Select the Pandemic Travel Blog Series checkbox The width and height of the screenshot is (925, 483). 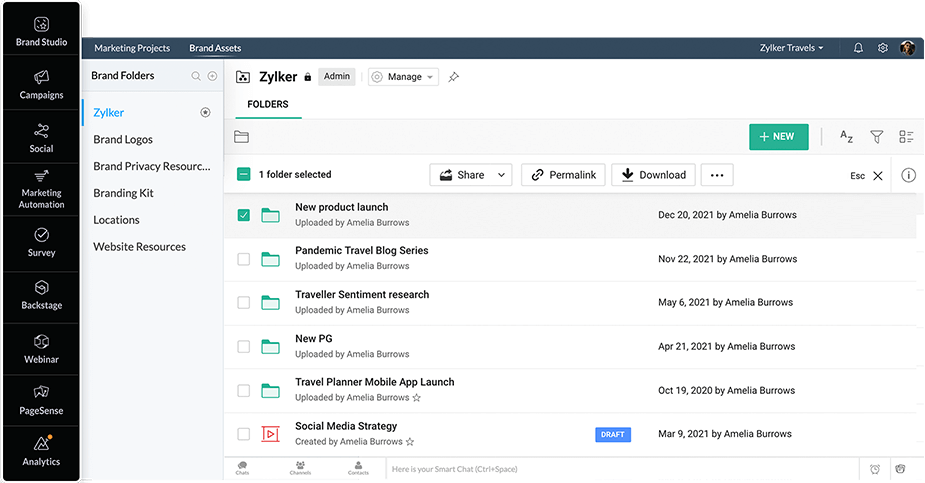244,259
